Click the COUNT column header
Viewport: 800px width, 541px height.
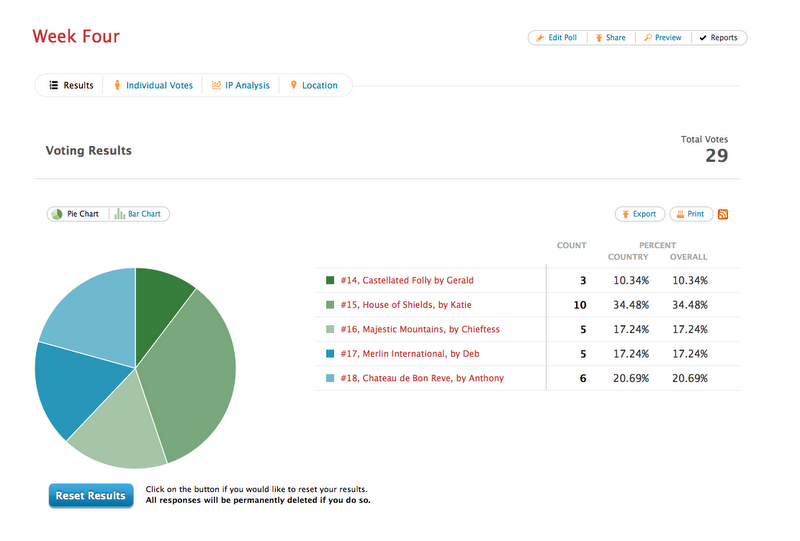point(571,245)
